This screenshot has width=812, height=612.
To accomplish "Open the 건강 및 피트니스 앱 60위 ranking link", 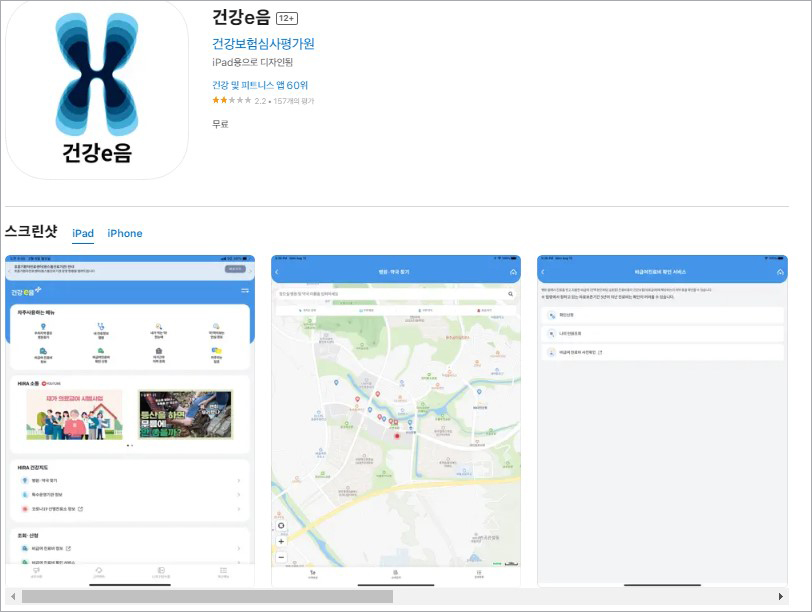I will [260, 85].
